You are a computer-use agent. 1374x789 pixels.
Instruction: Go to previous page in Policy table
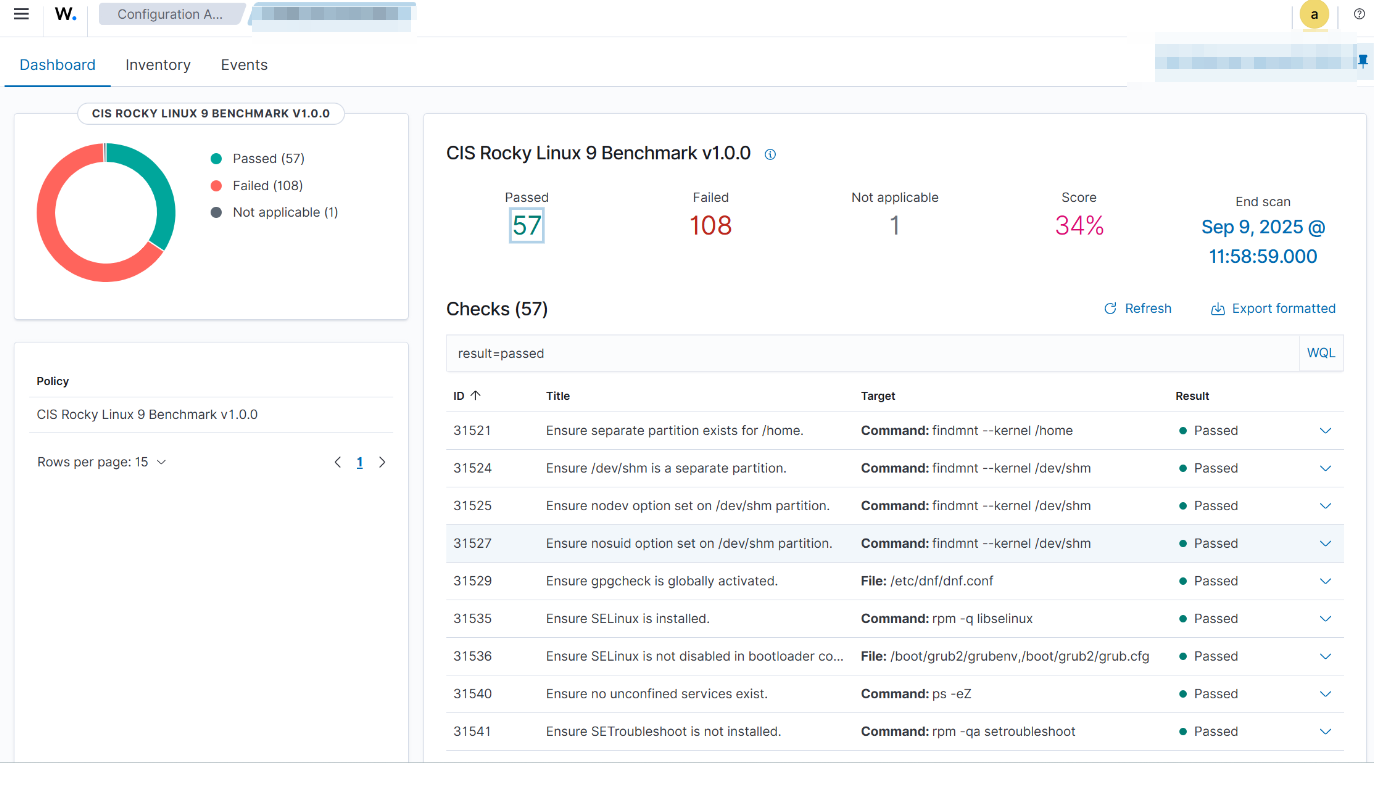coord(338,462)
